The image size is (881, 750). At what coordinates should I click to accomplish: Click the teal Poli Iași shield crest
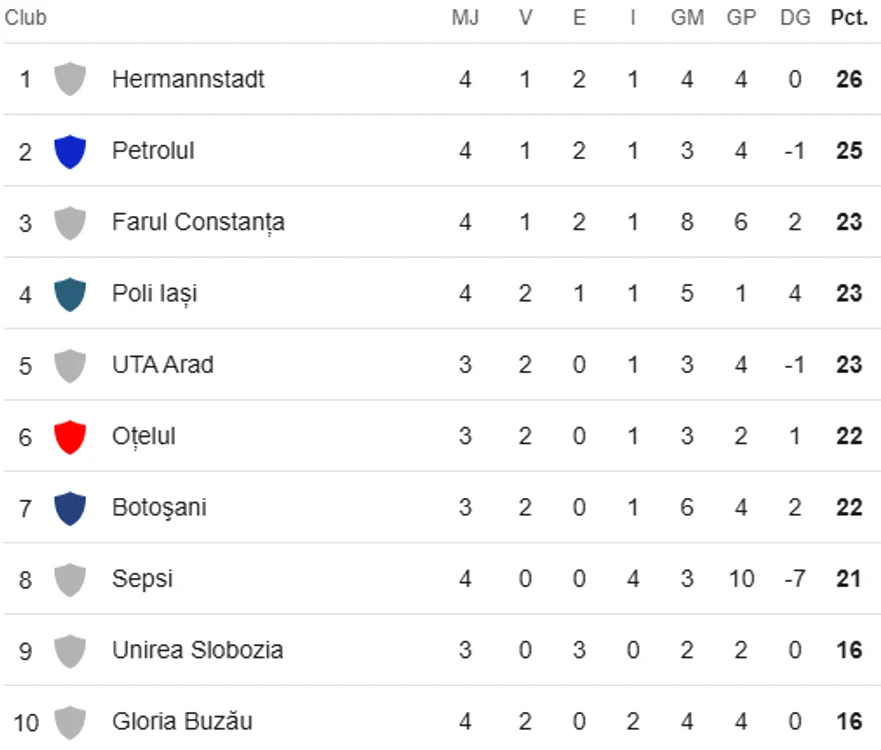coord(70,294)
